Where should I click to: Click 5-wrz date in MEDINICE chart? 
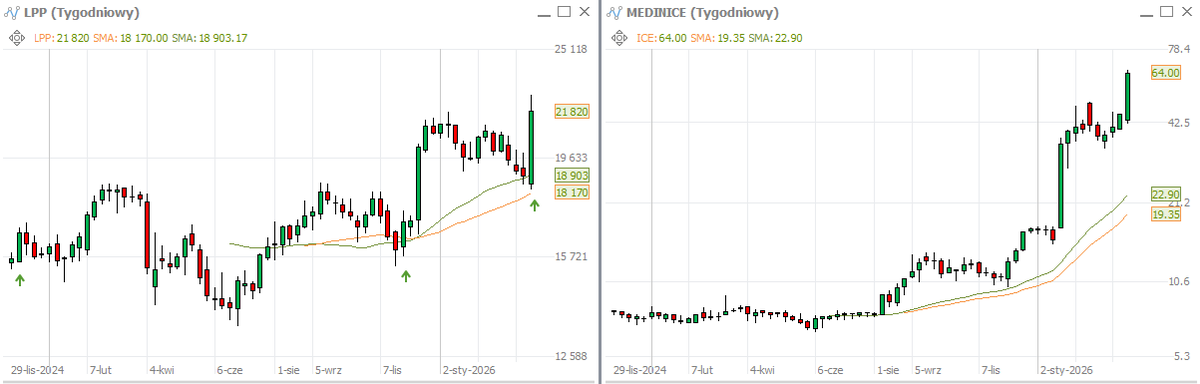[x=927, y=370]
